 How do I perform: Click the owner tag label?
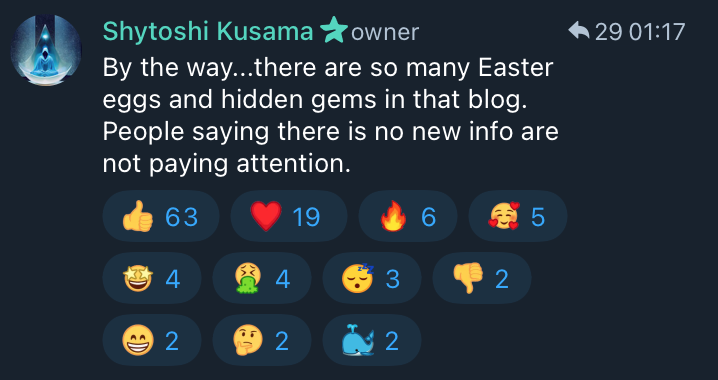(385, 33)
